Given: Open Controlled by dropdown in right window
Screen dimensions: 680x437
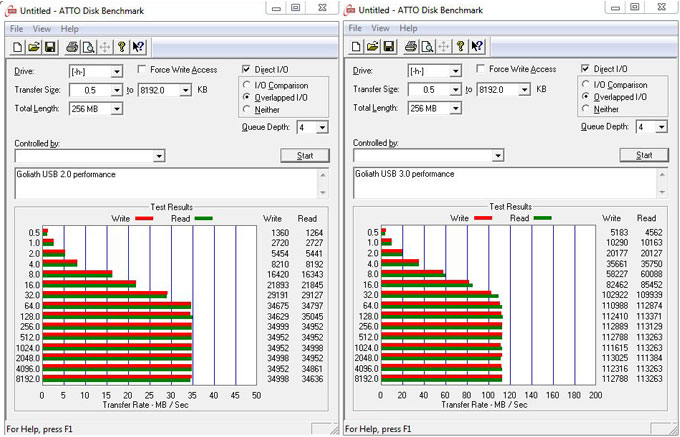Looking at the screenshot, I should (x=498, y=155).
